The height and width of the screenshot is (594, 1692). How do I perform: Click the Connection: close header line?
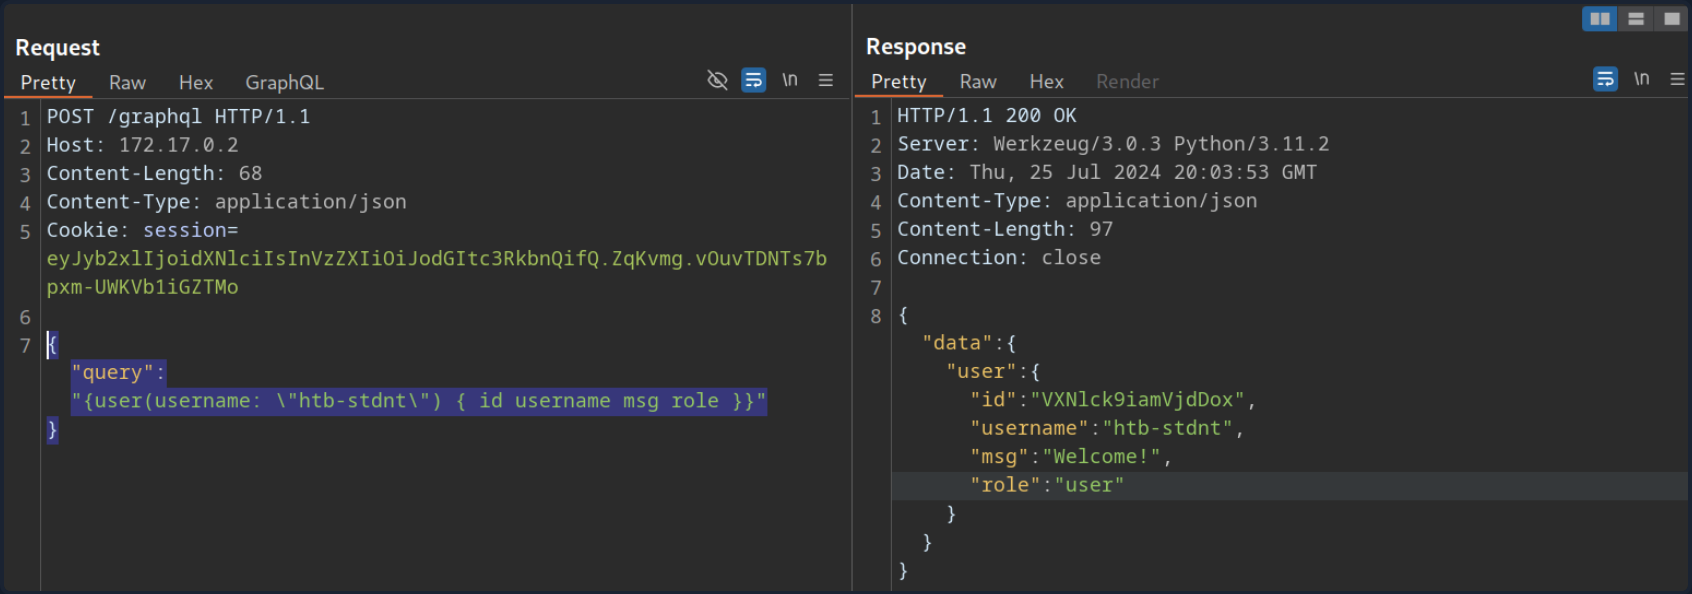point(998,258)
